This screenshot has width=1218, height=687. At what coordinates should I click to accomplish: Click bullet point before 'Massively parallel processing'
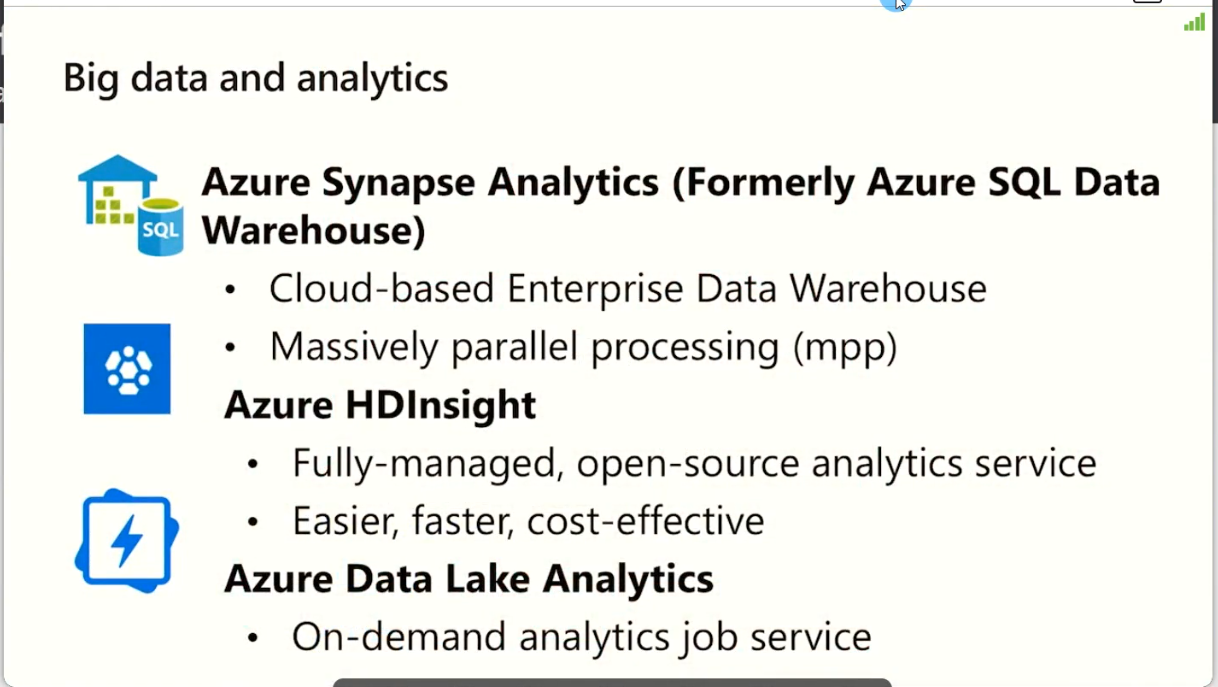click(x=231, y=349)
